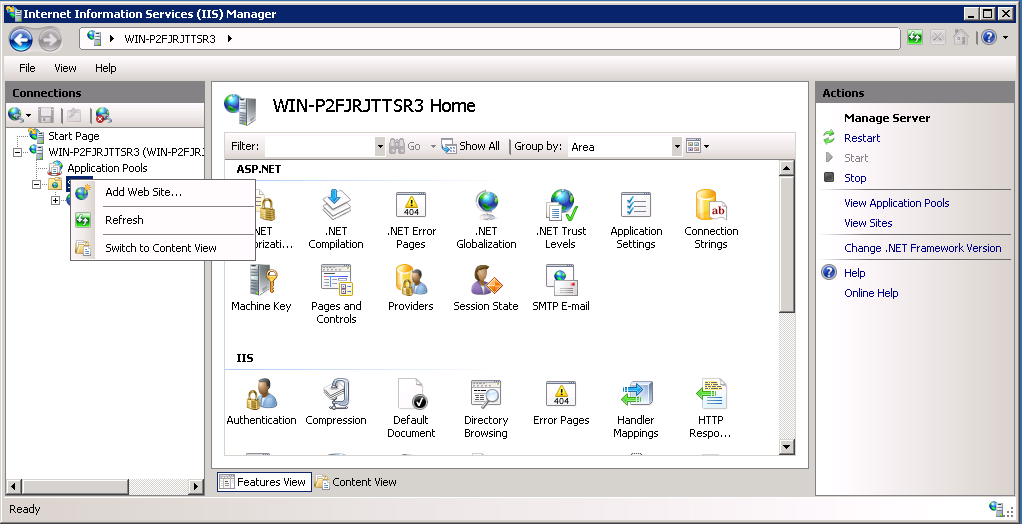
Task: Switch to Content View tab
Action: pyautogui.click(x=356, y=482)
